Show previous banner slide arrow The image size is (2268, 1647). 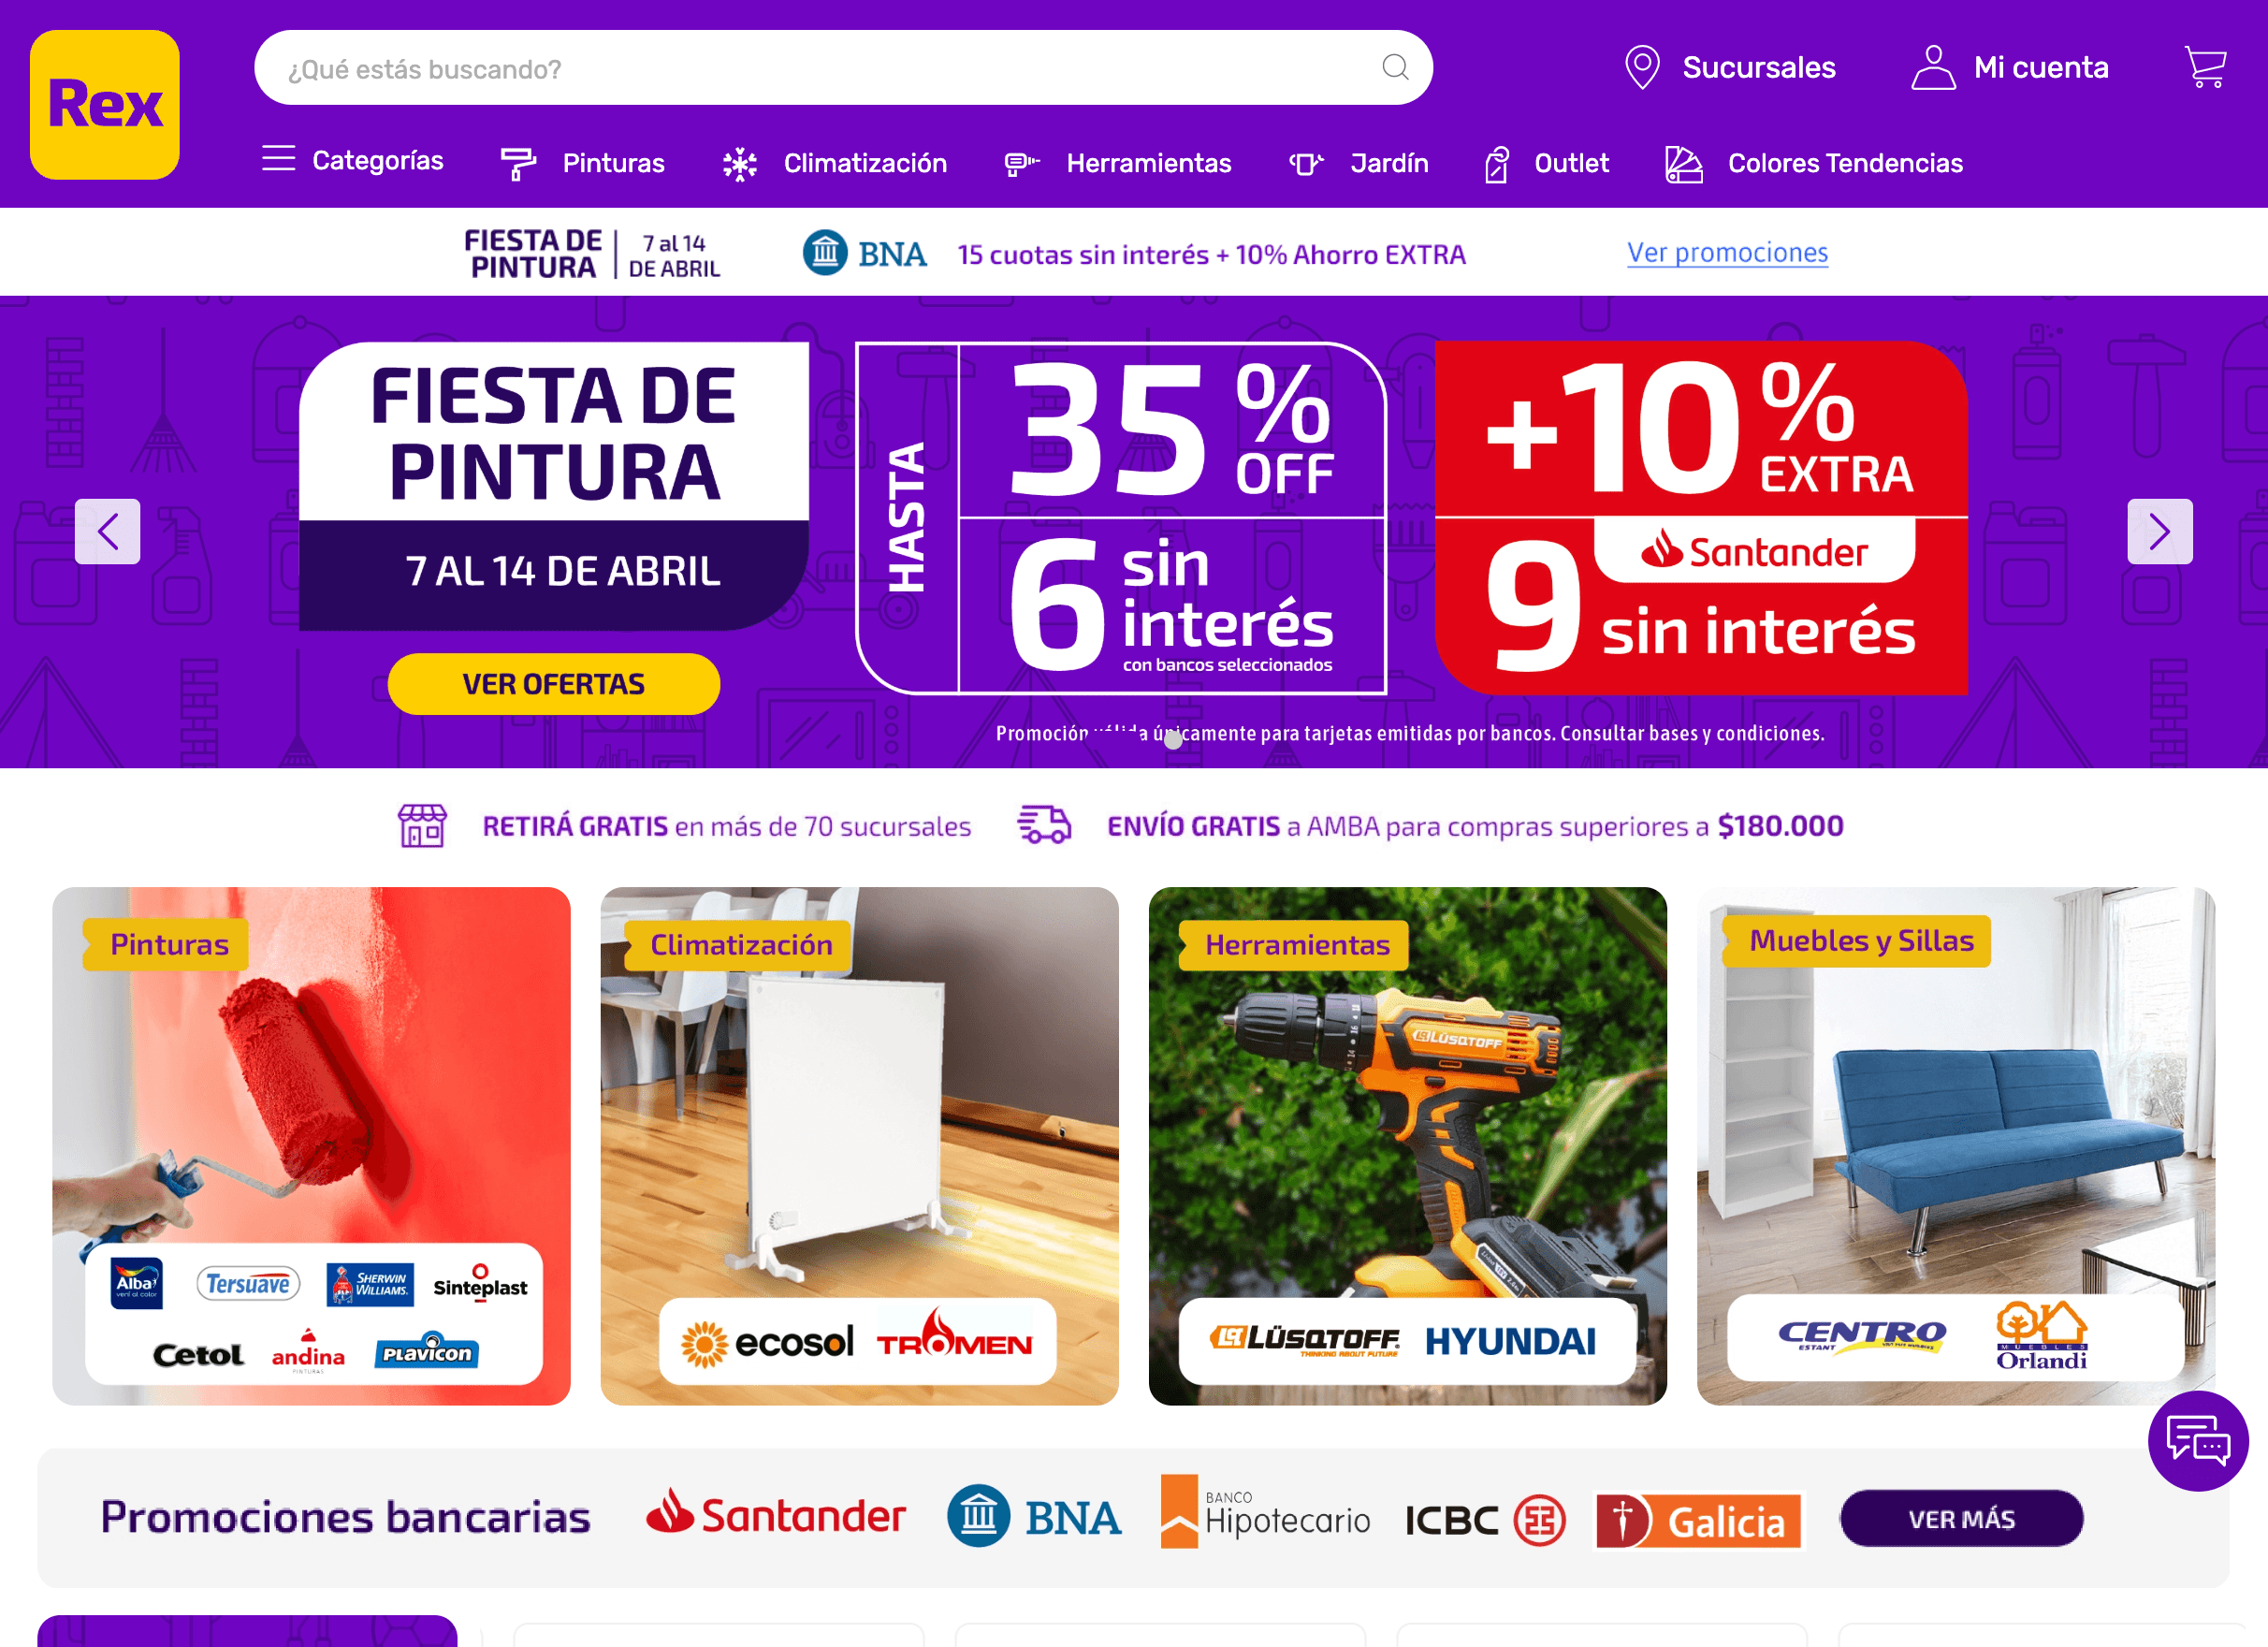(108, 531)
